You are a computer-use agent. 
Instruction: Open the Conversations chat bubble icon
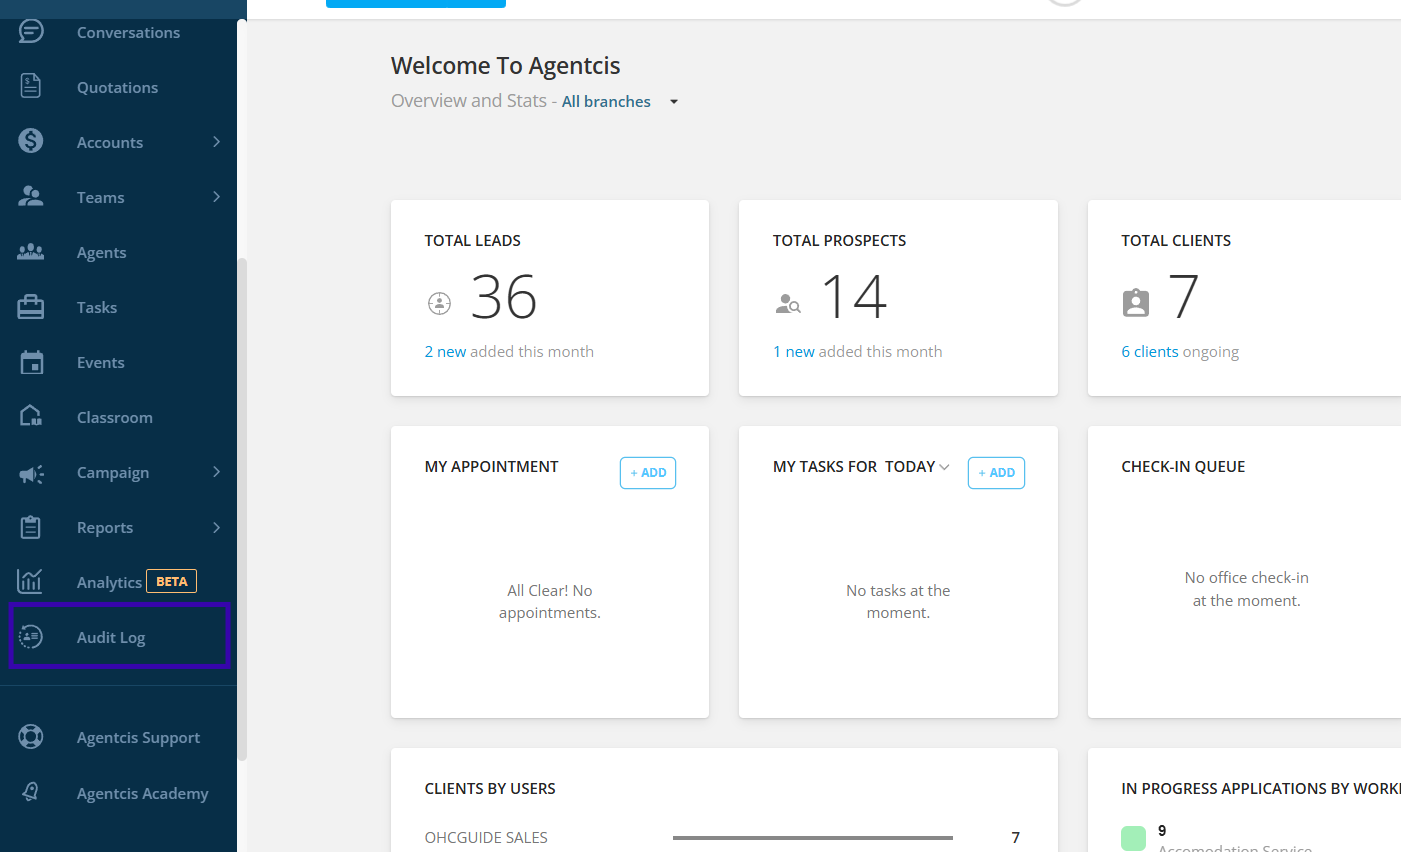[31, 31]
